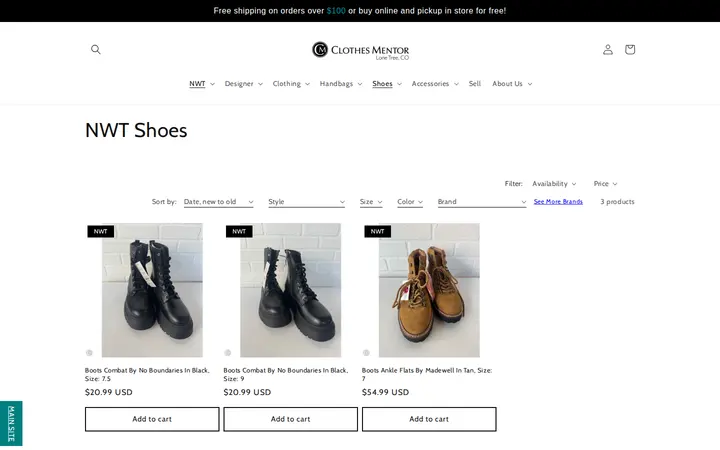Open the Color filter dropdown

point(410,202)
